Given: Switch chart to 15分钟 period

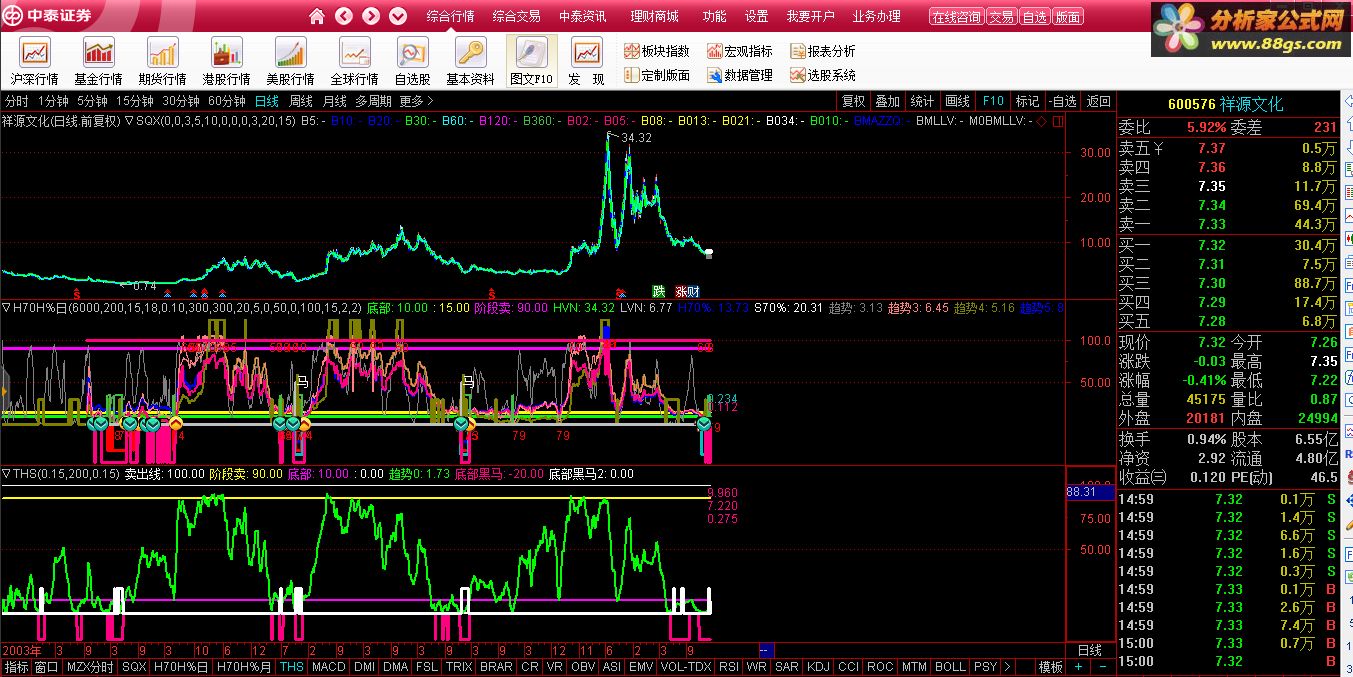Looking at the screenshot, I should coord(134,101).
